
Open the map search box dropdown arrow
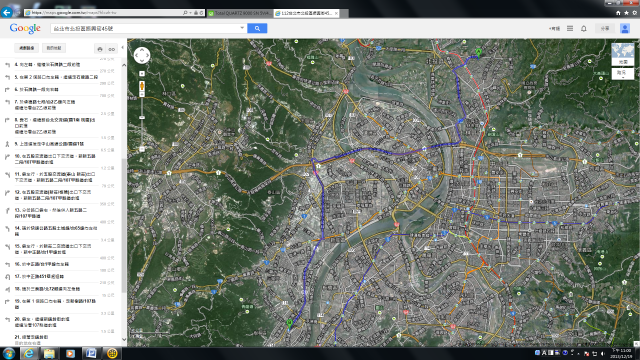[242, 28]
